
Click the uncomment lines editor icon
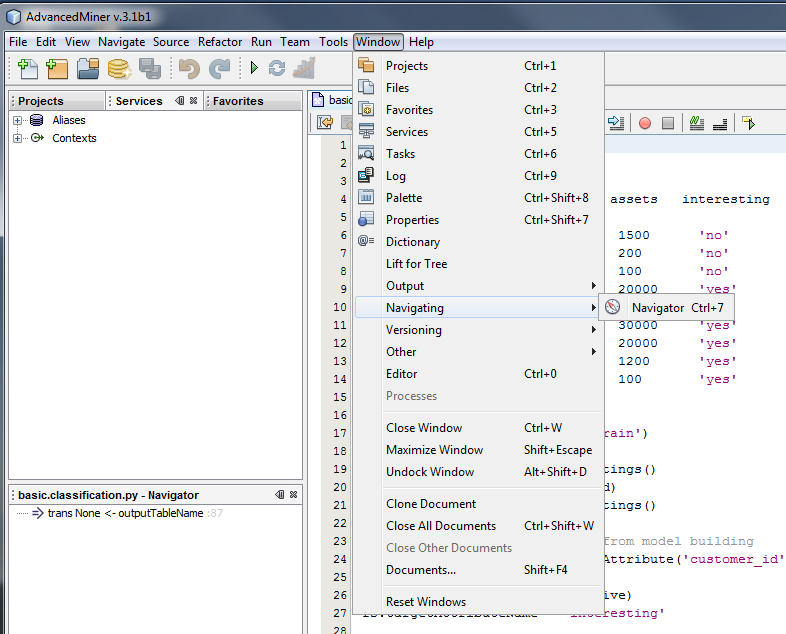[x=720, y=124]
